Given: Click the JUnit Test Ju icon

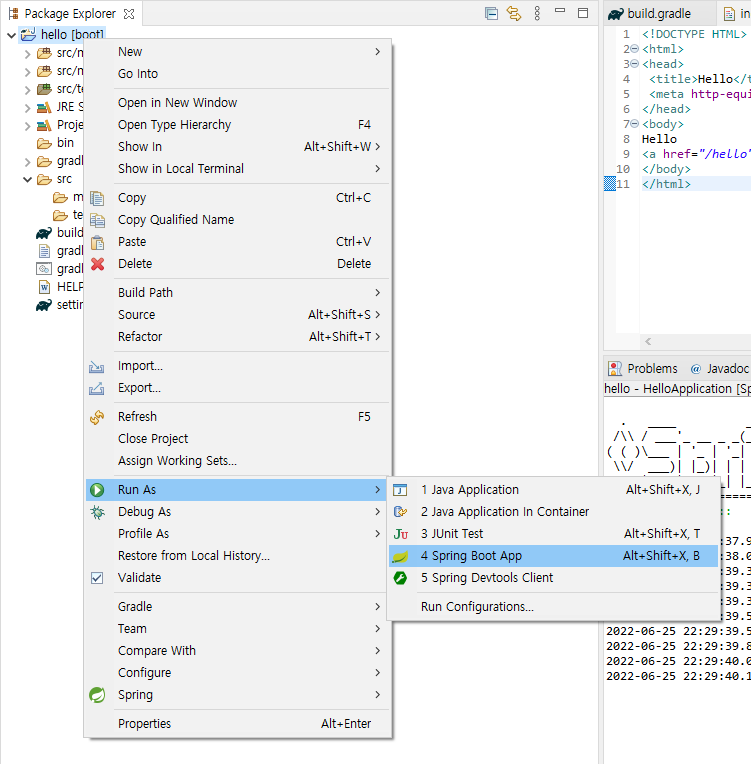Looking at the screenshot, I should coord(401,534).
